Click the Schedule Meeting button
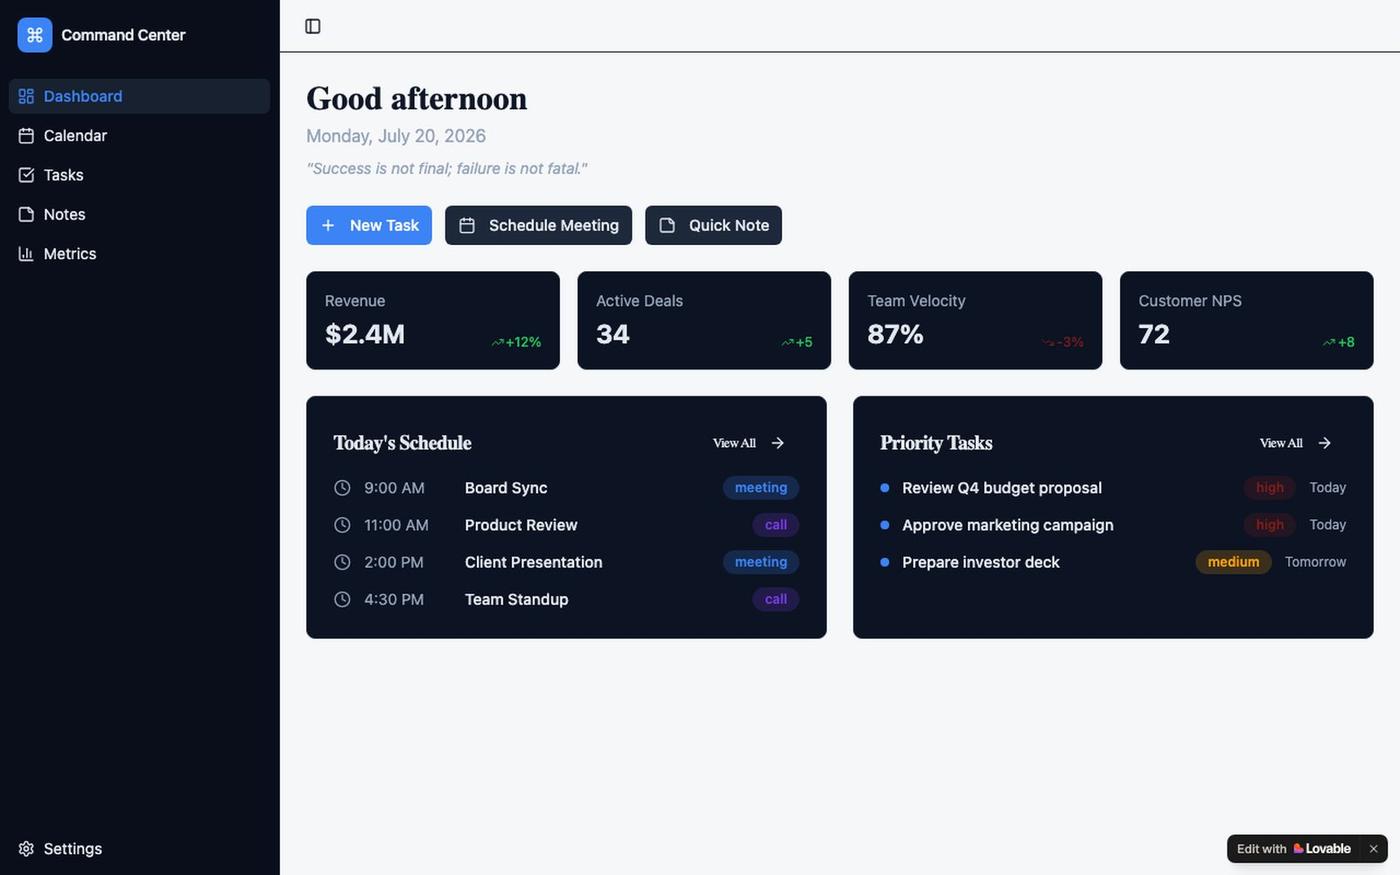The image size is (1400, 875). point(538,225)
